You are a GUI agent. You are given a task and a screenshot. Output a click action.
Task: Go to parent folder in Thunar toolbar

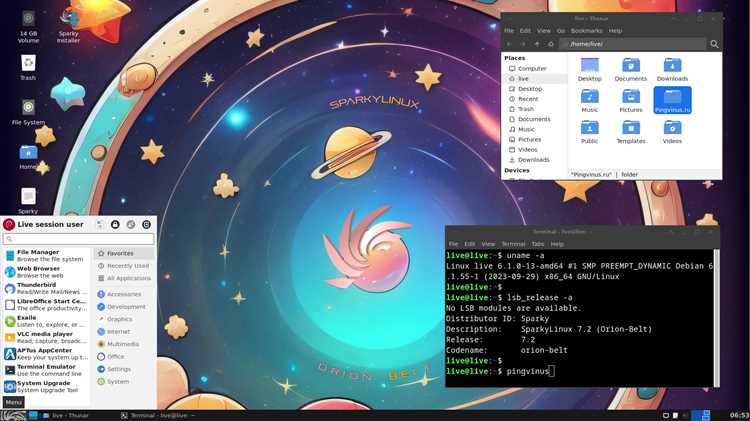537,44
